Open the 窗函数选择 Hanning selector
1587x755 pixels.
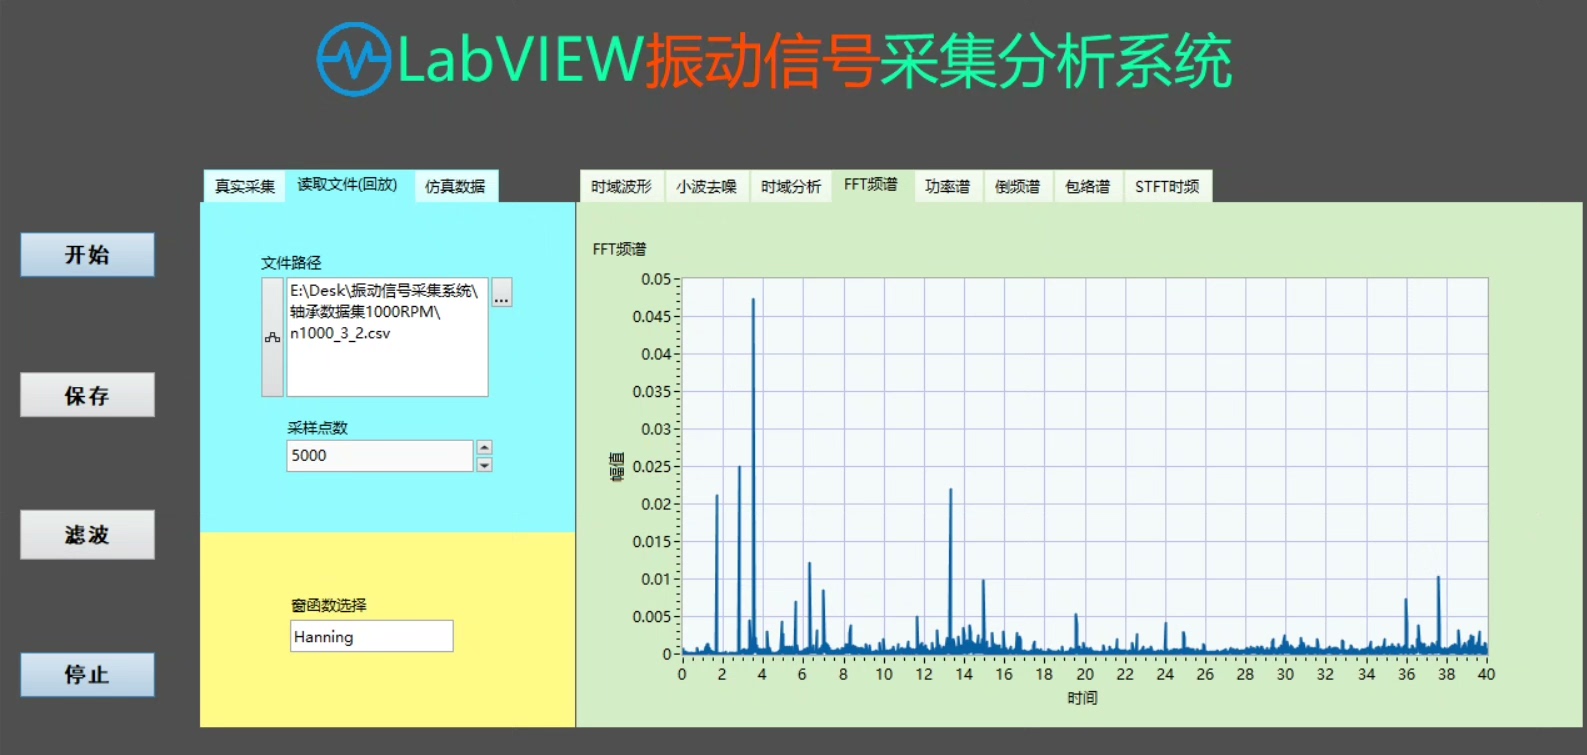[x=372, y=637]
